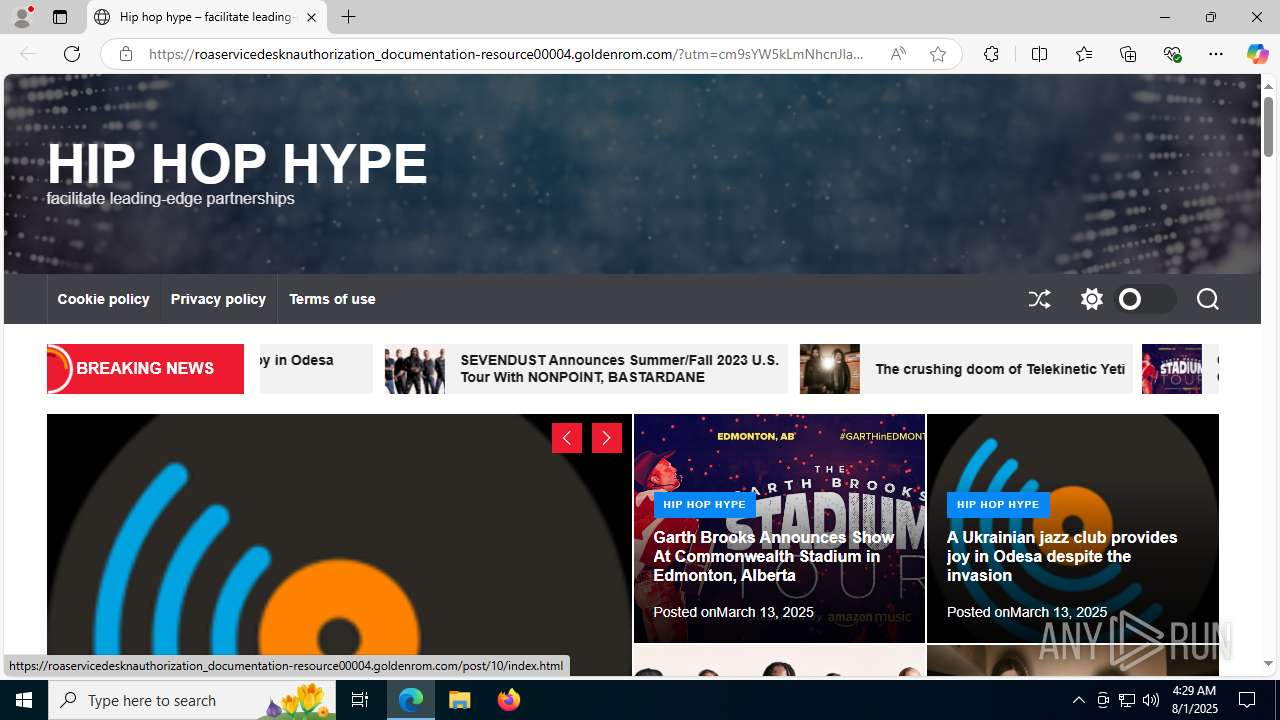Viewport: 1280px width, 720px height.
Task: Open the site search magnifier icon
Action: click(1207, 299)
